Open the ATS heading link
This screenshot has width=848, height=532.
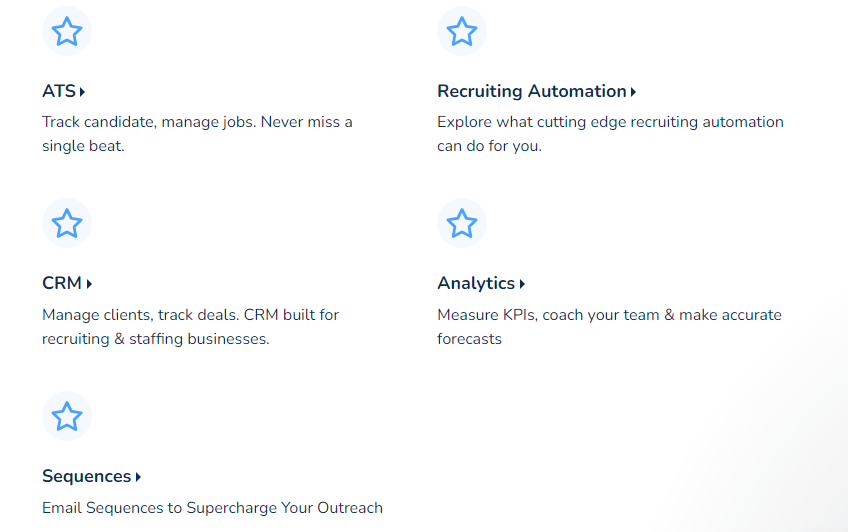click(x=59, y=91)
